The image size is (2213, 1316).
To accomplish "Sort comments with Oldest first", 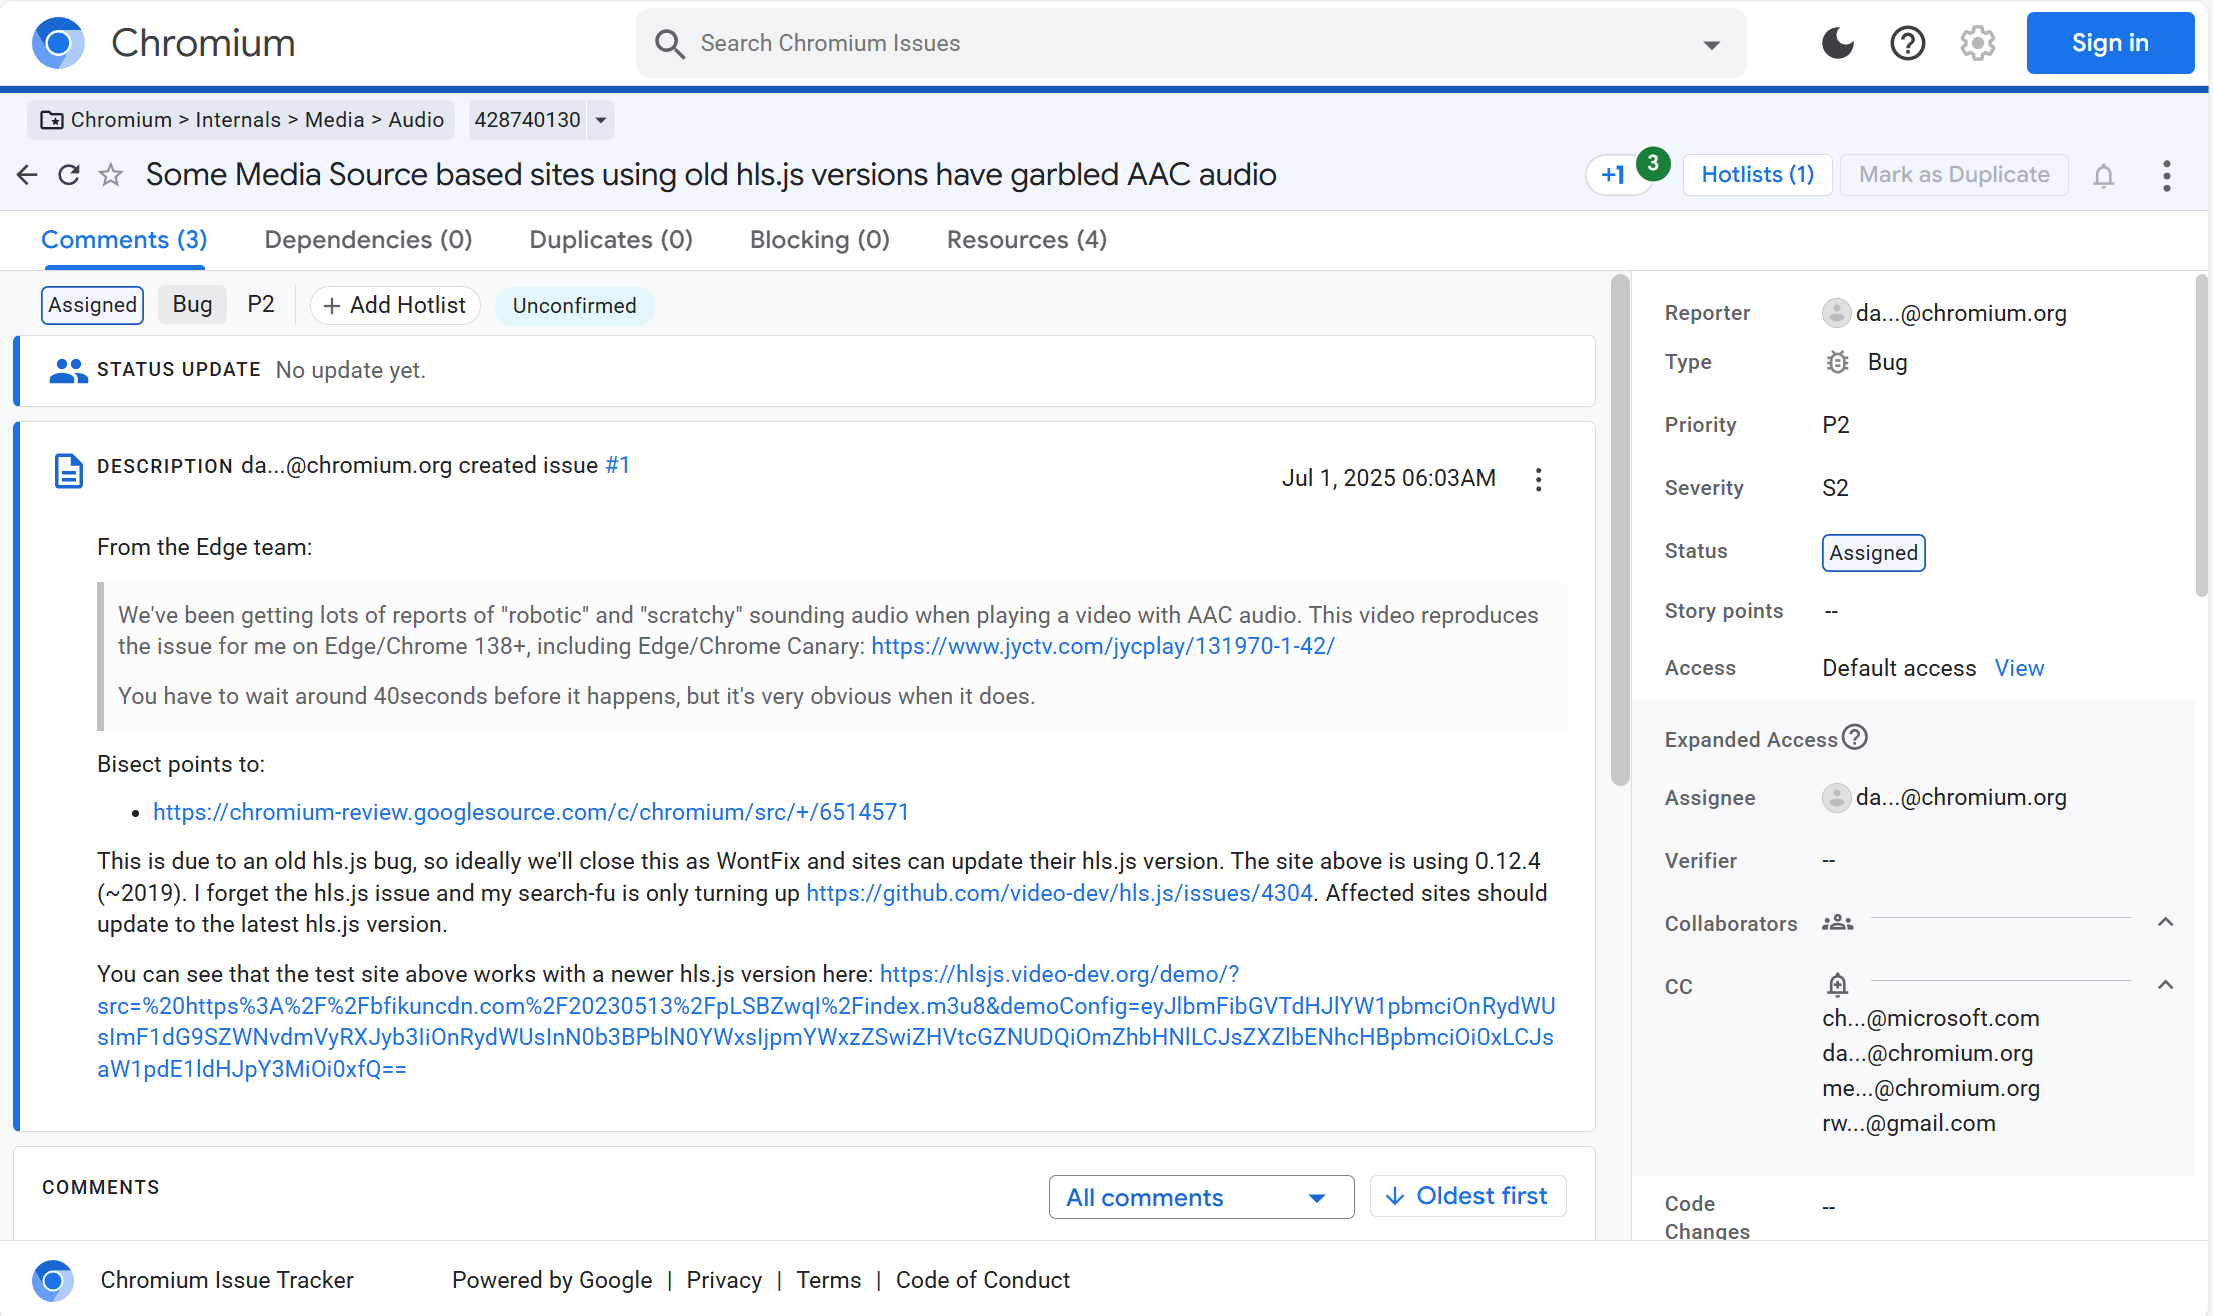I will pyautogui.click(x=1468, y=1195).
